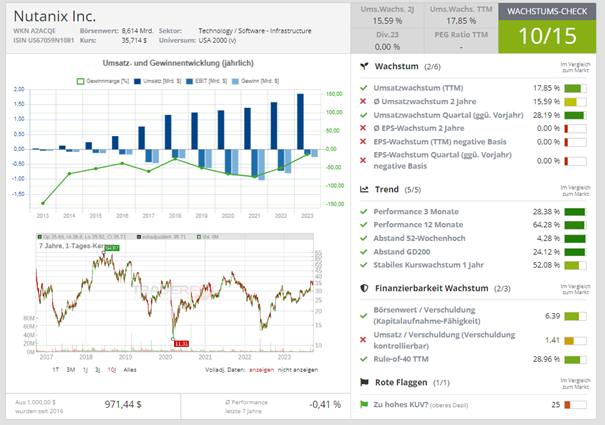Image resolution: width=605 pixels, height=425 pixels.
Task: Click 'nicht anzeigen' for Volladj. Daten
Action: click(x=298, y=370)
